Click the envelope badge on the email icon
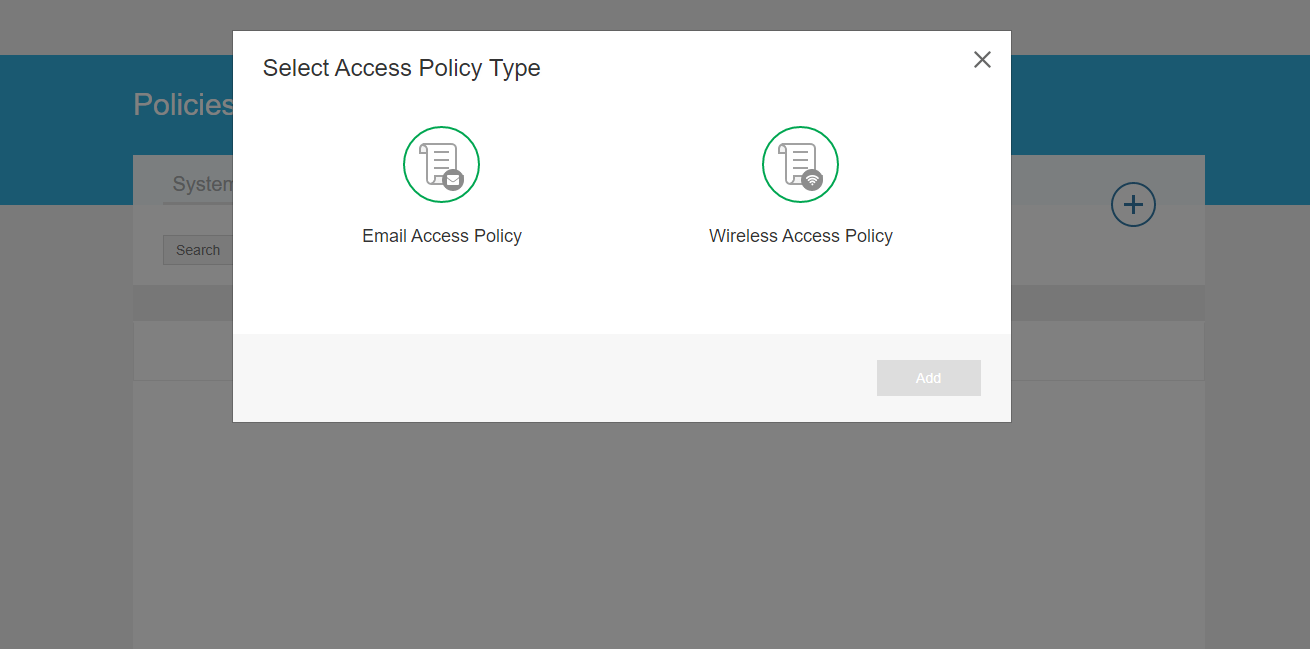 [453, 180]
